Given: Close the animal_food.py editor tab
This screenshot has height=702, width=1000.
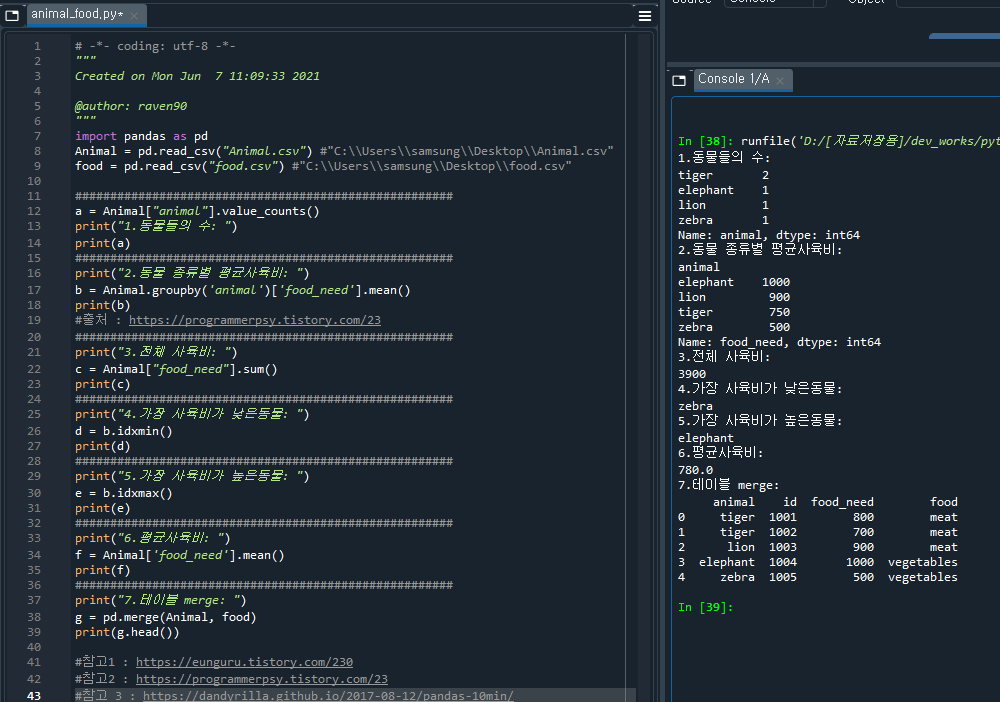Looking at the screenshot, I should coord(136,15).
